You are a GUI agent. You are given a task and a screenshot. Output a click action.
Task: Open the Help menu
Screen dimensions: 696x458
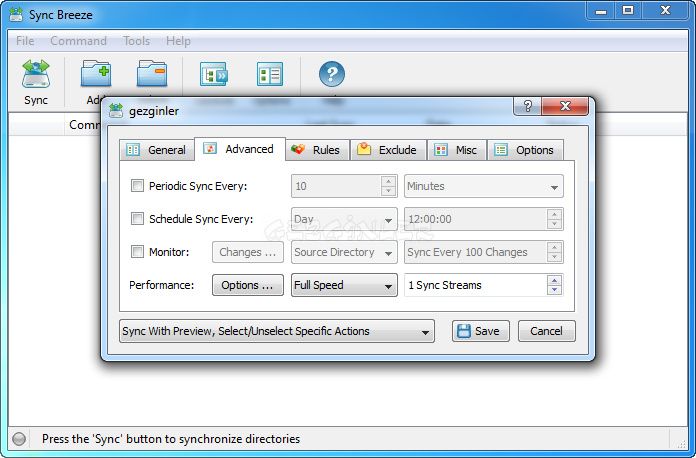pyautogui.click(x=178, y=41)
